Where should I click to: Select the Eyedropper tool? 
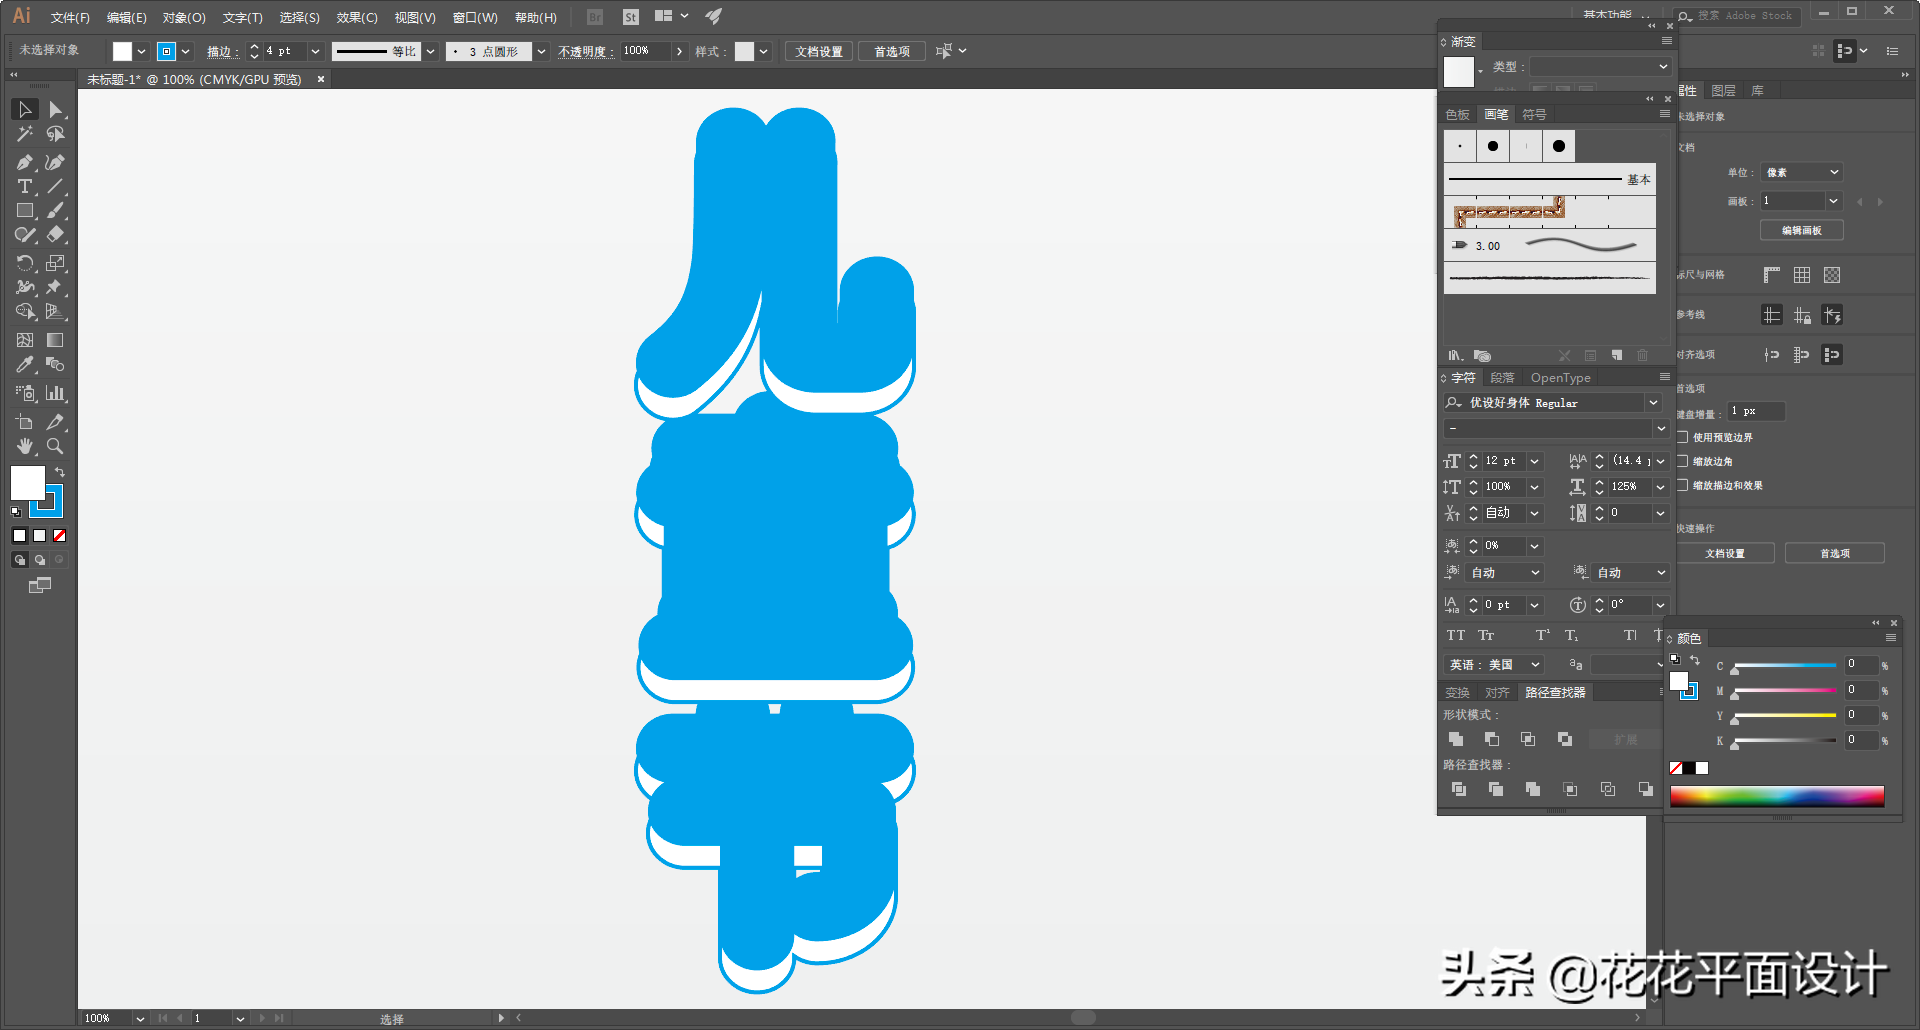point(25,365)
